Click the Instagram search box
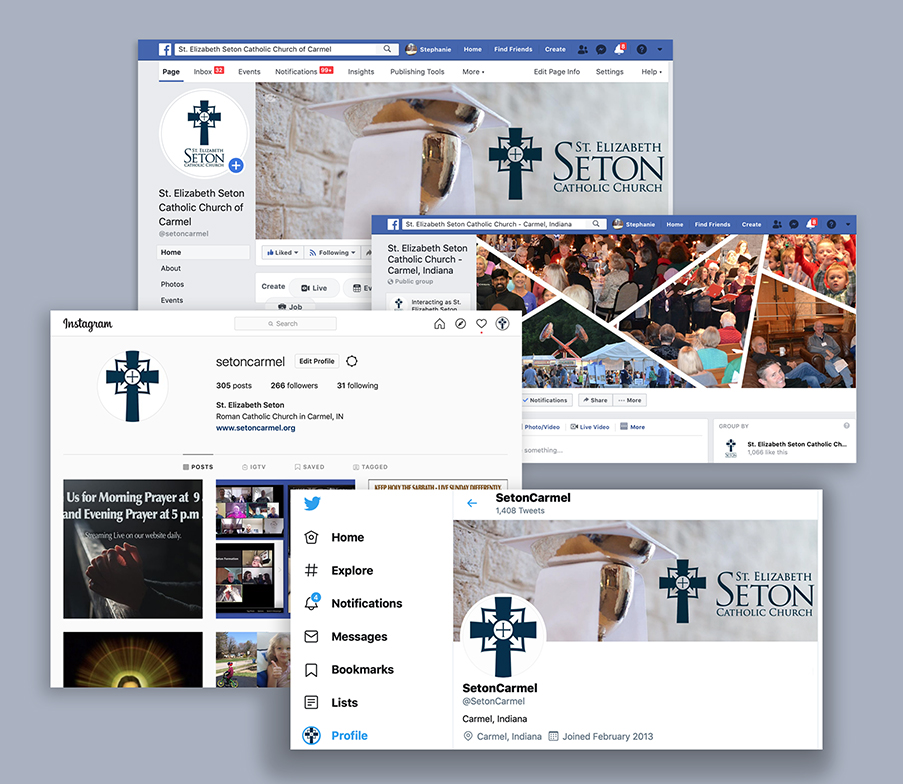 [286, 324]
